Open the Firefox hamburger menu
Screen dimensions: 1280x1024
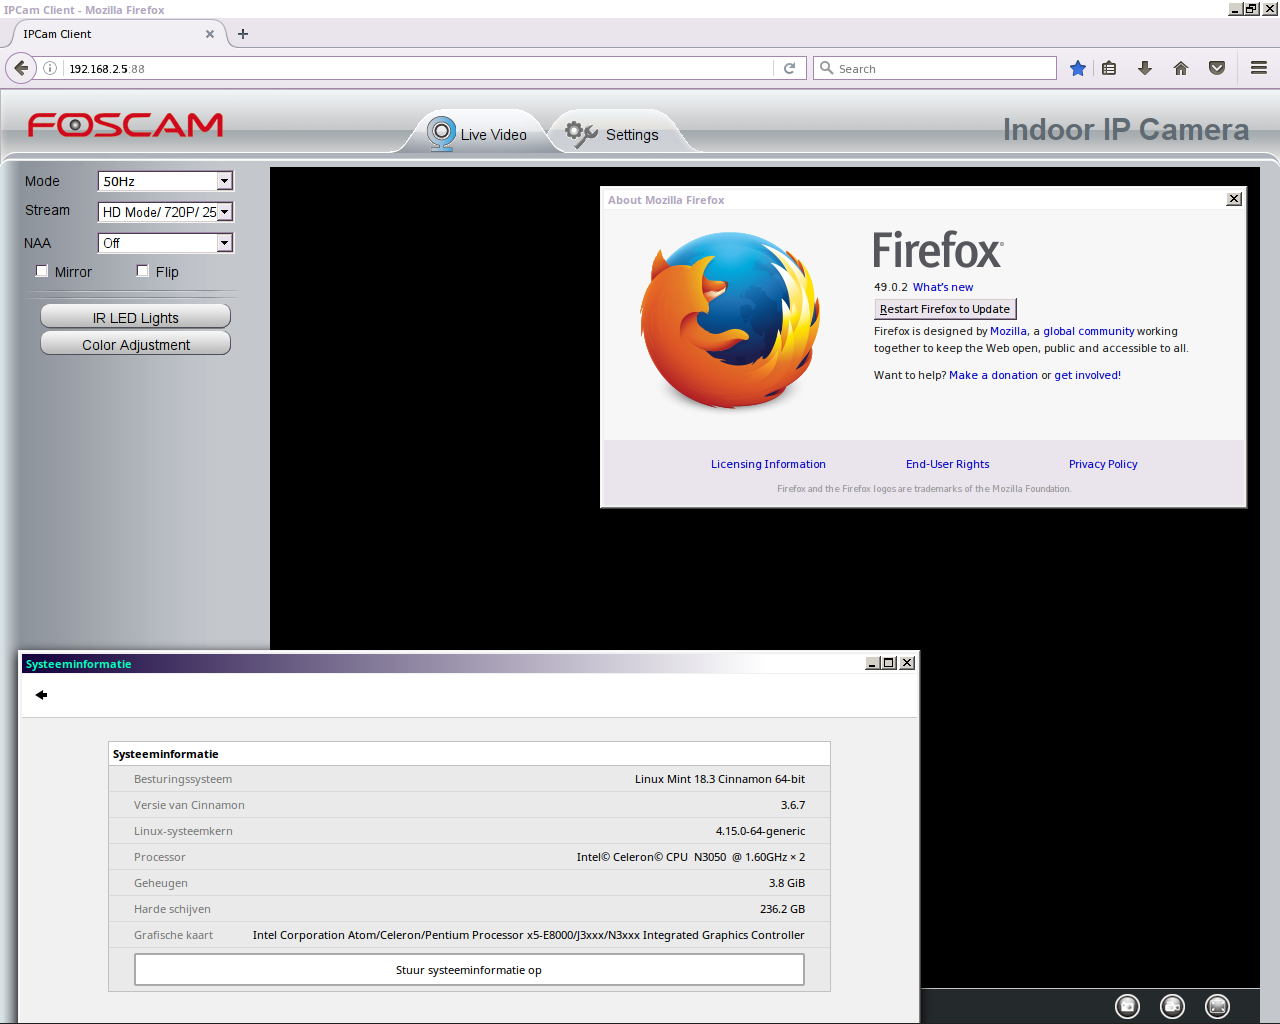[x=1259, y=68]
